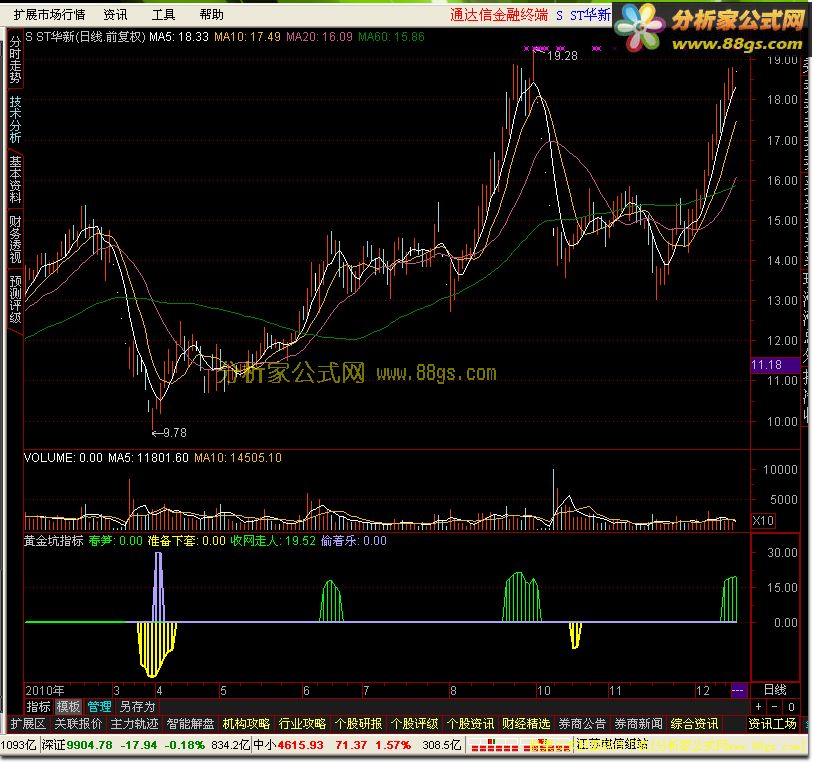The height and width of the screenshot is (763, 814).
Task: Select the 指标 tab
Action: 38,706
